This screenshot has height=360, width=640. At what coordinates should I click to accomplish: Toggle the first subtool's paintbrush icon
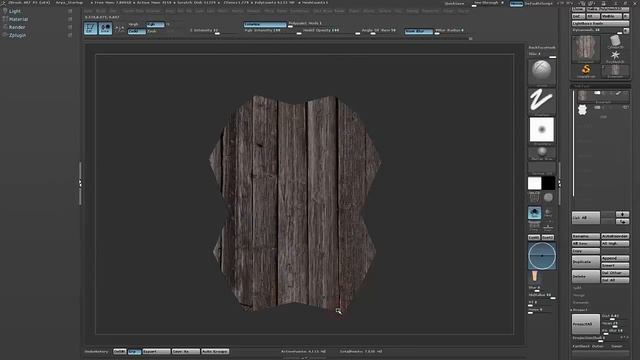618,93
